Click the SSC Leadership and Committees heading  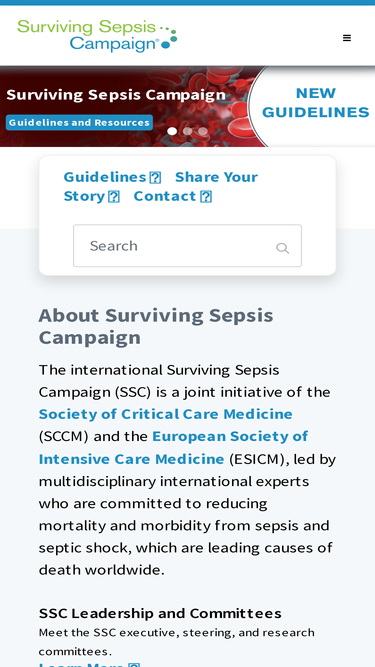click(160, 613)
